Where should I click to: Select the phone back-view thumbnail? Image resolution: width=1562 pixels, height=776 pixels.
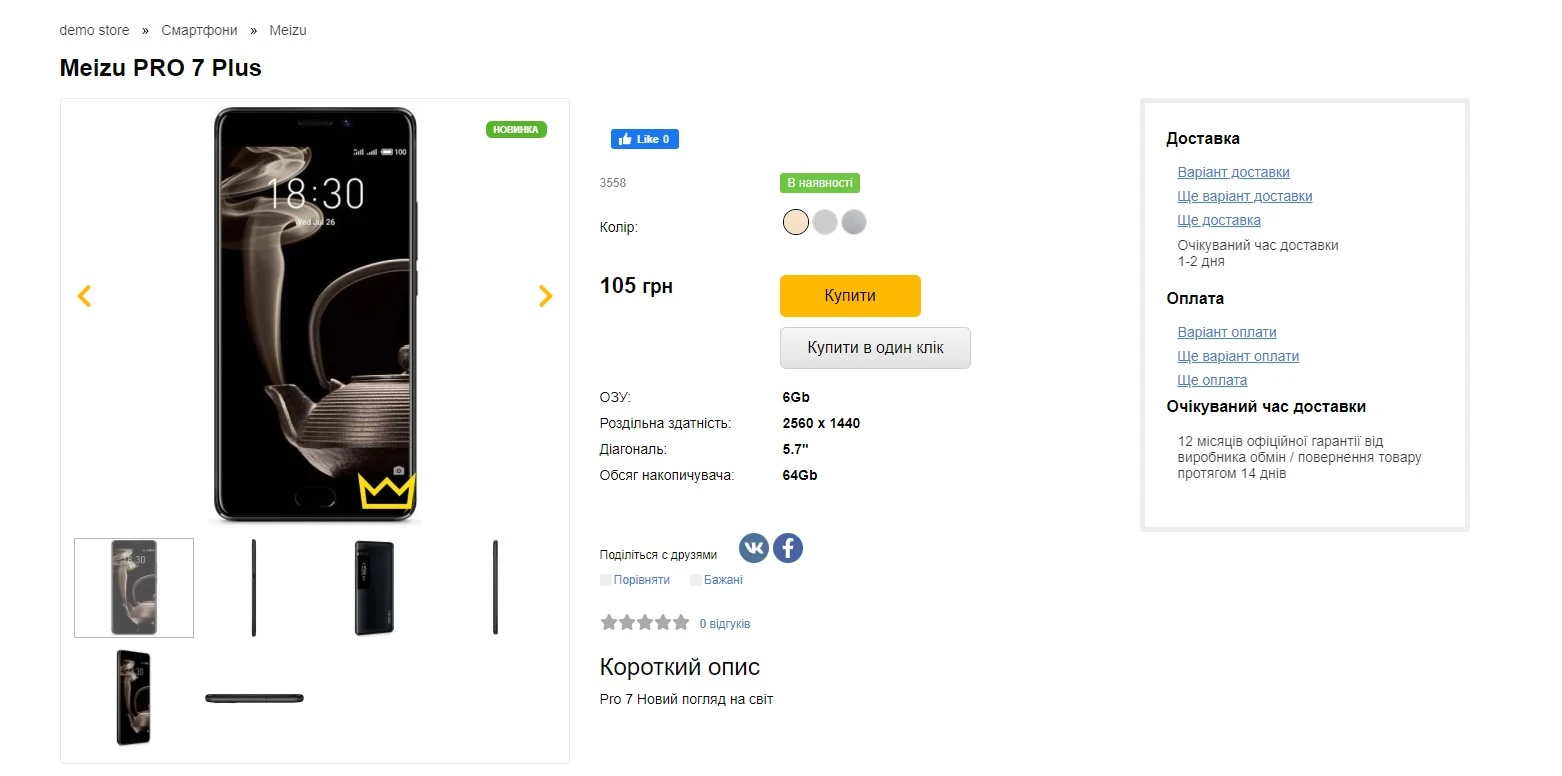click(x=374, y=588)
